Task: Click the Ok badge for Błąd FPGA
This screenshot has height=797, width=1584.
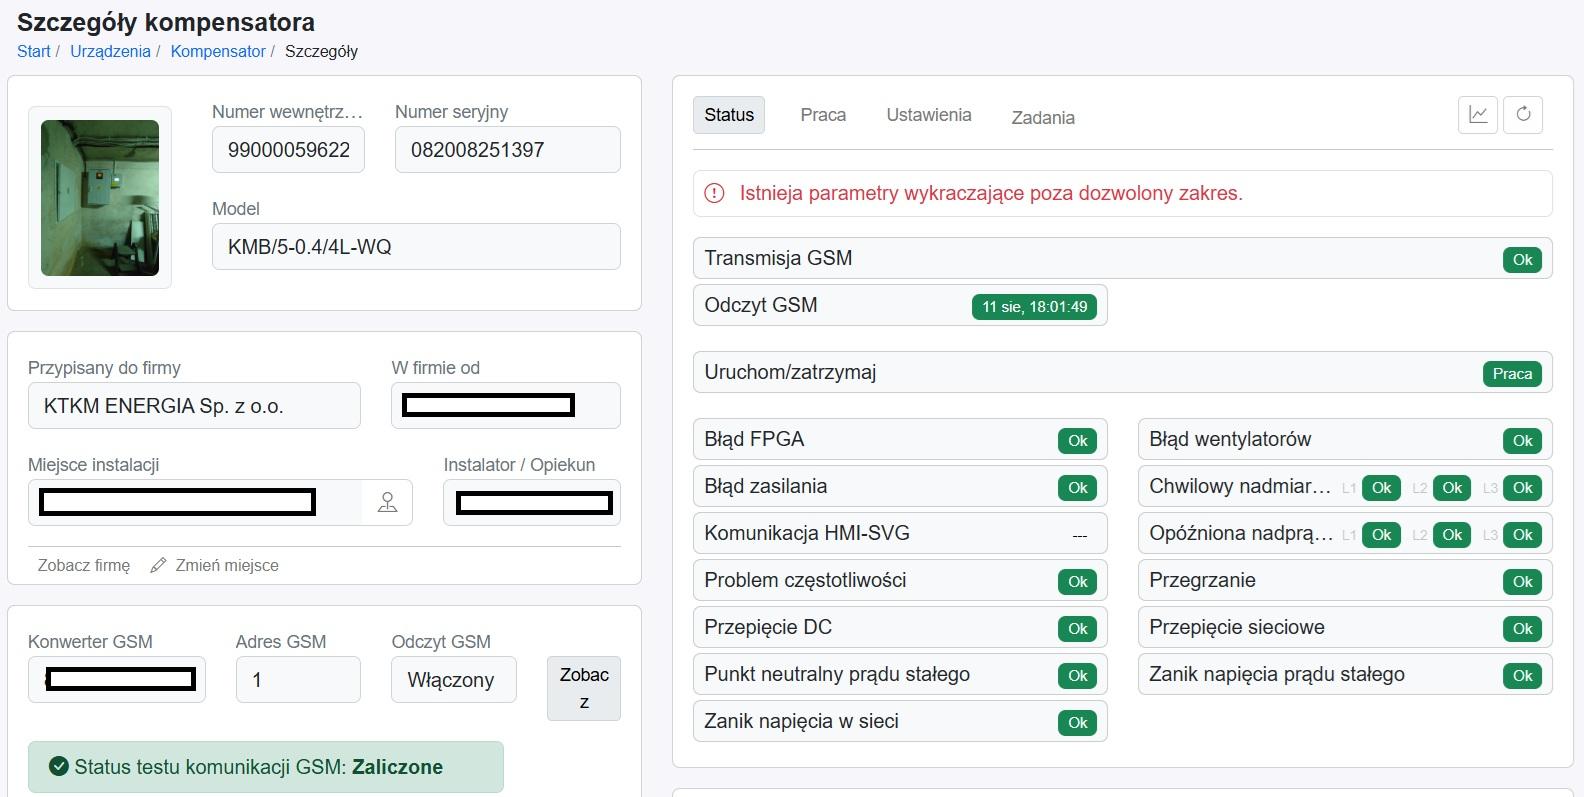Action: (1078, 441)
